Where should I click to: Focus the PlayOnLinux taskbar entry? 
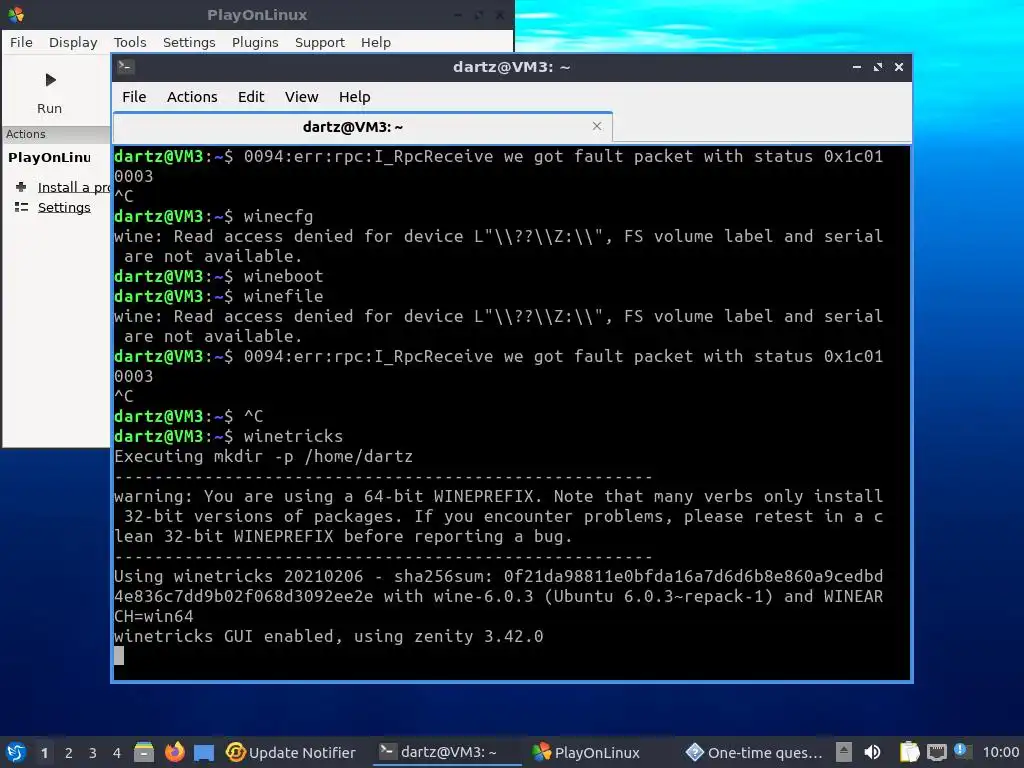(x=586, y=752)
